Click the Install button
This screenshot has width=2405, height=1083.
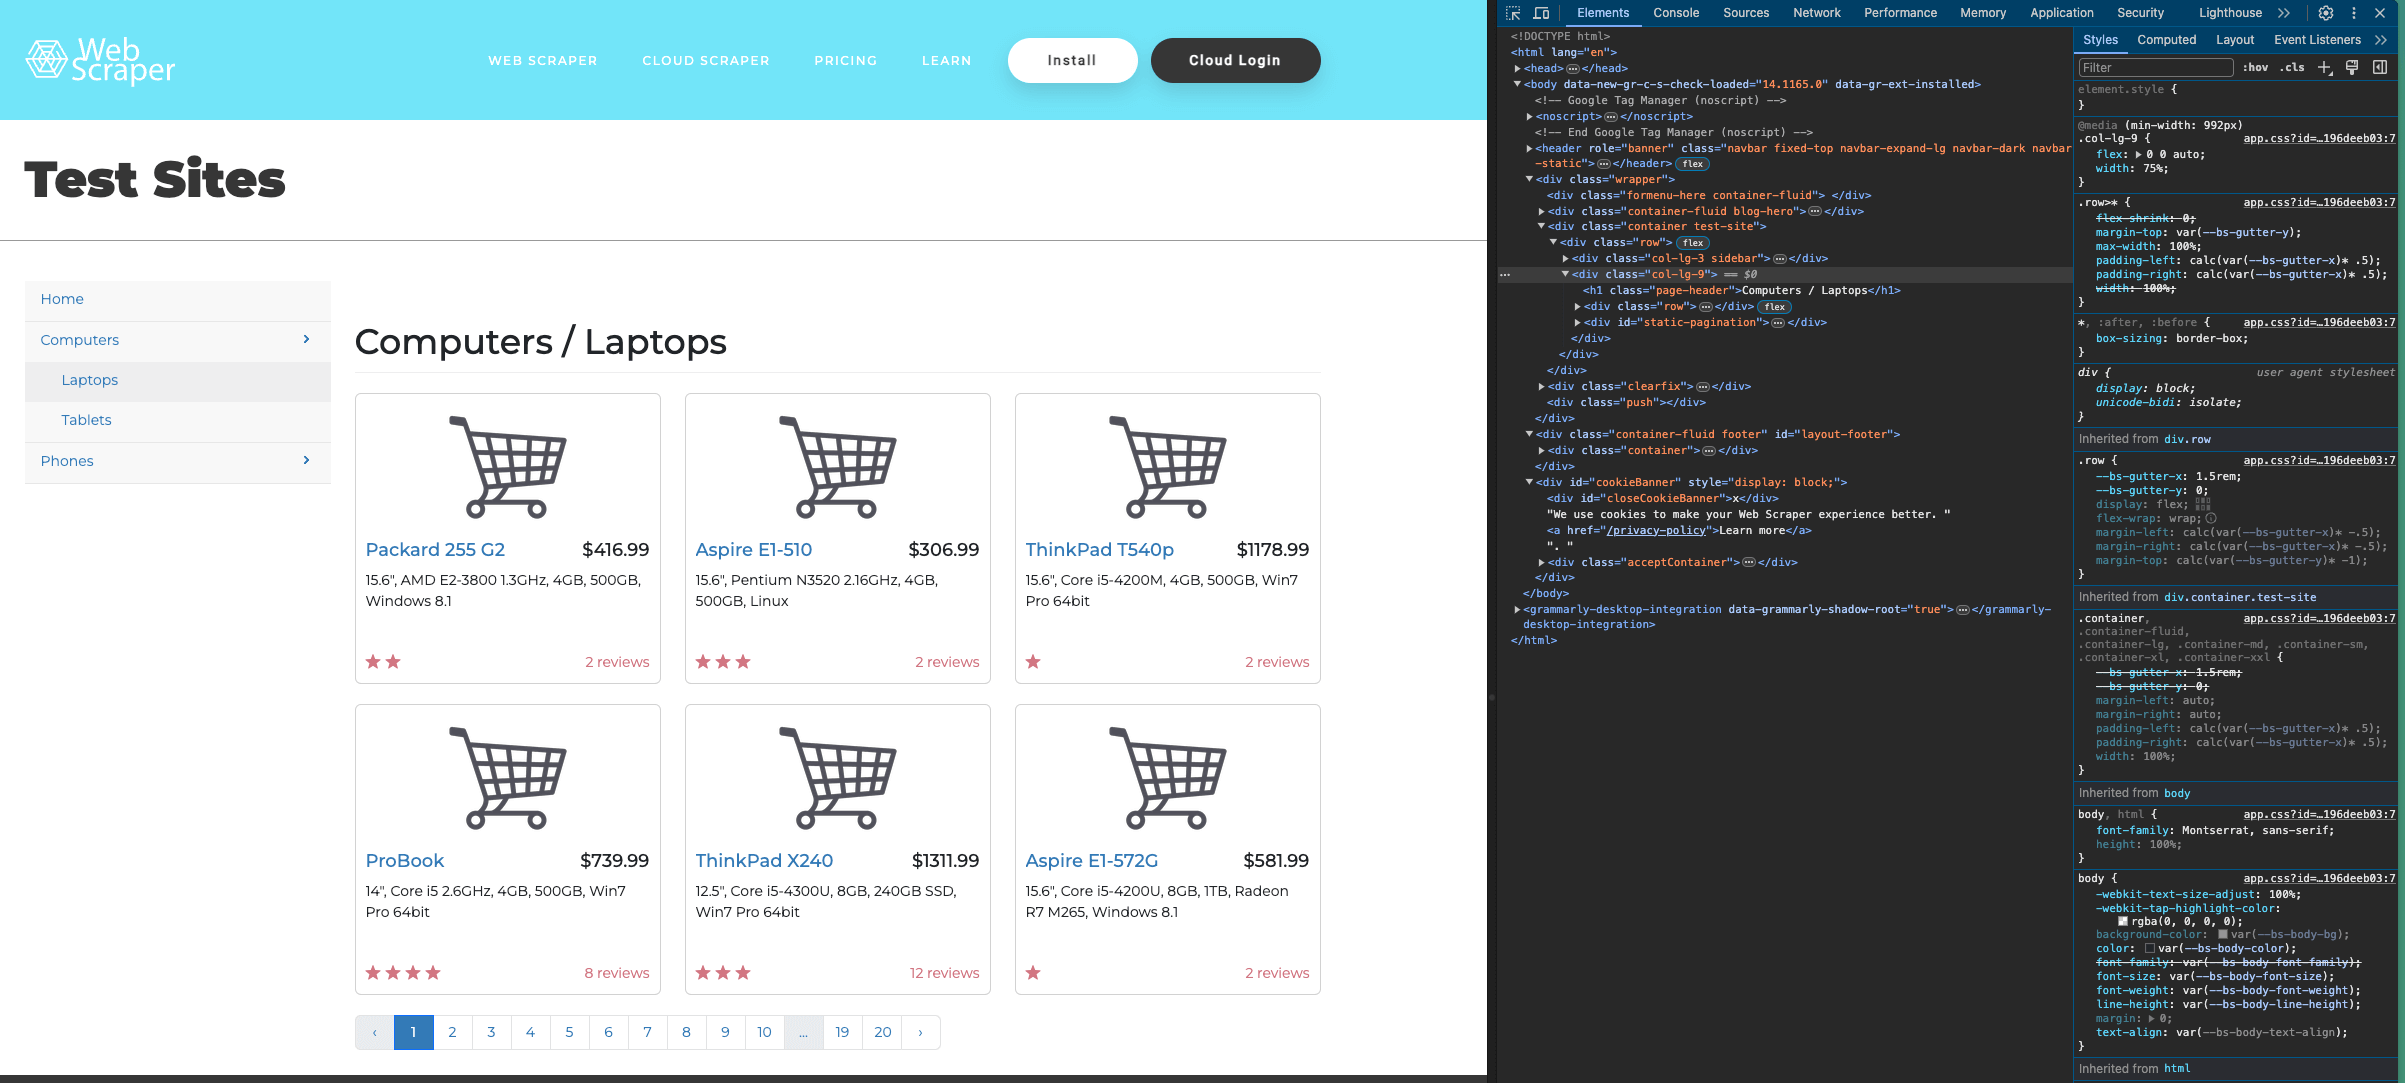[1072, 60]
